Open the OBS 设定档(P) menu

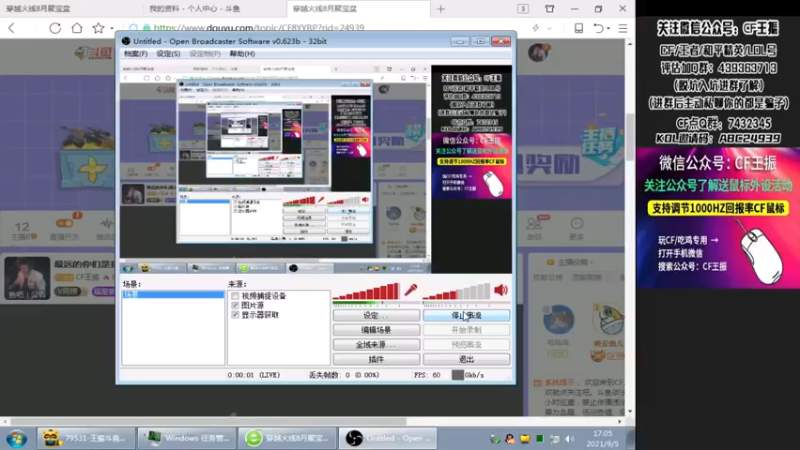pos(205,54)
